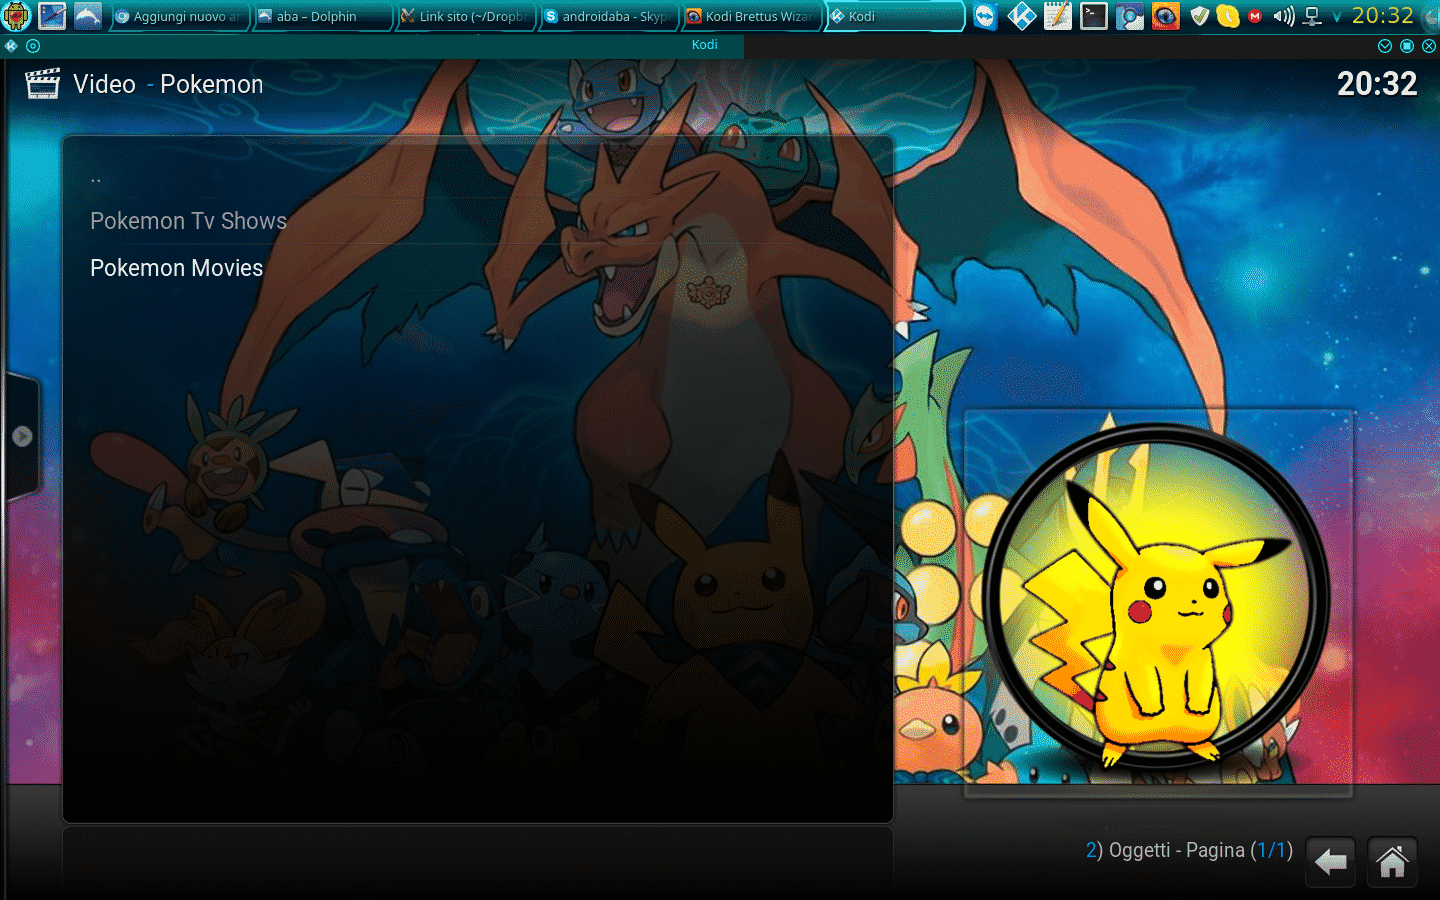Image resolution: width=1440 pixels, height=900 pixels.
Task: Launch the terminal from the panel
Action: (x=1094, y=16)
